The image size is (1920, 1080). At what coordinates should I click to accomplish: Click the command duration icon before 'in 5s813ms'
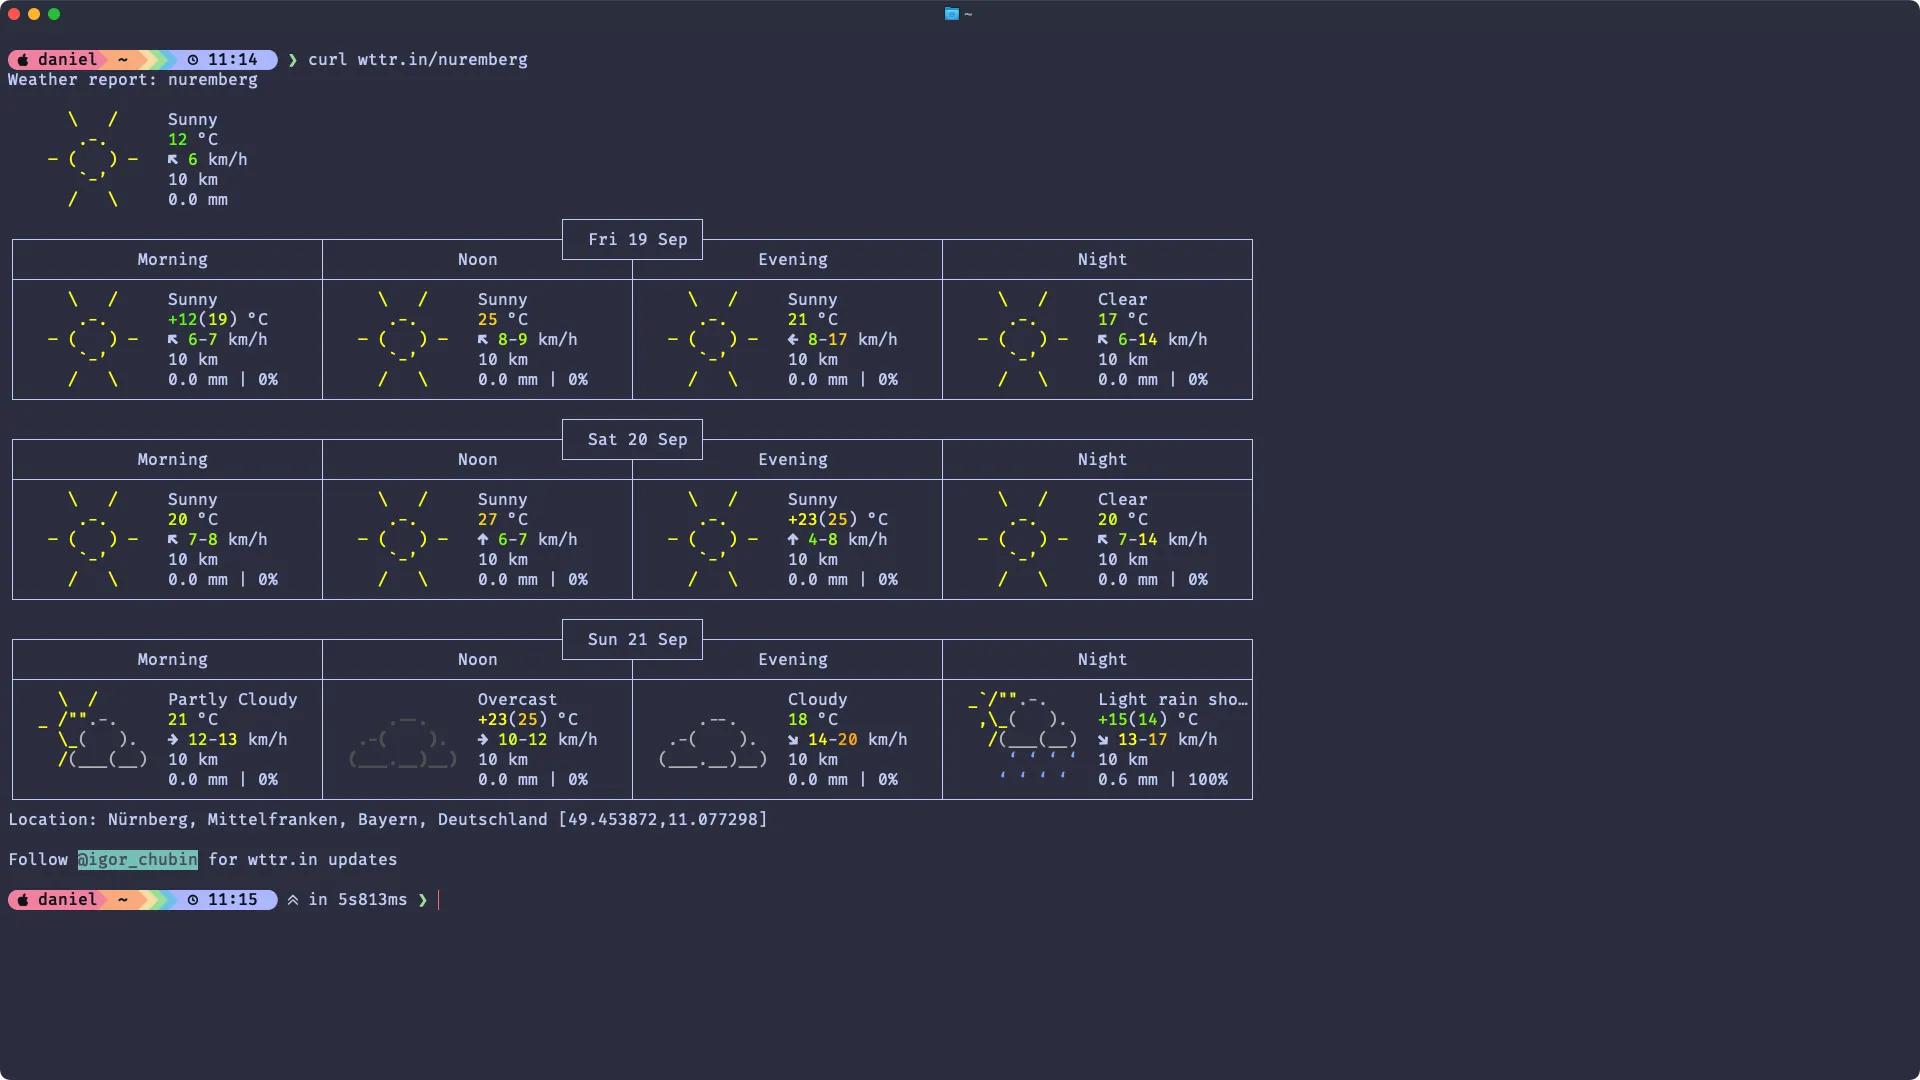point(293,900)
